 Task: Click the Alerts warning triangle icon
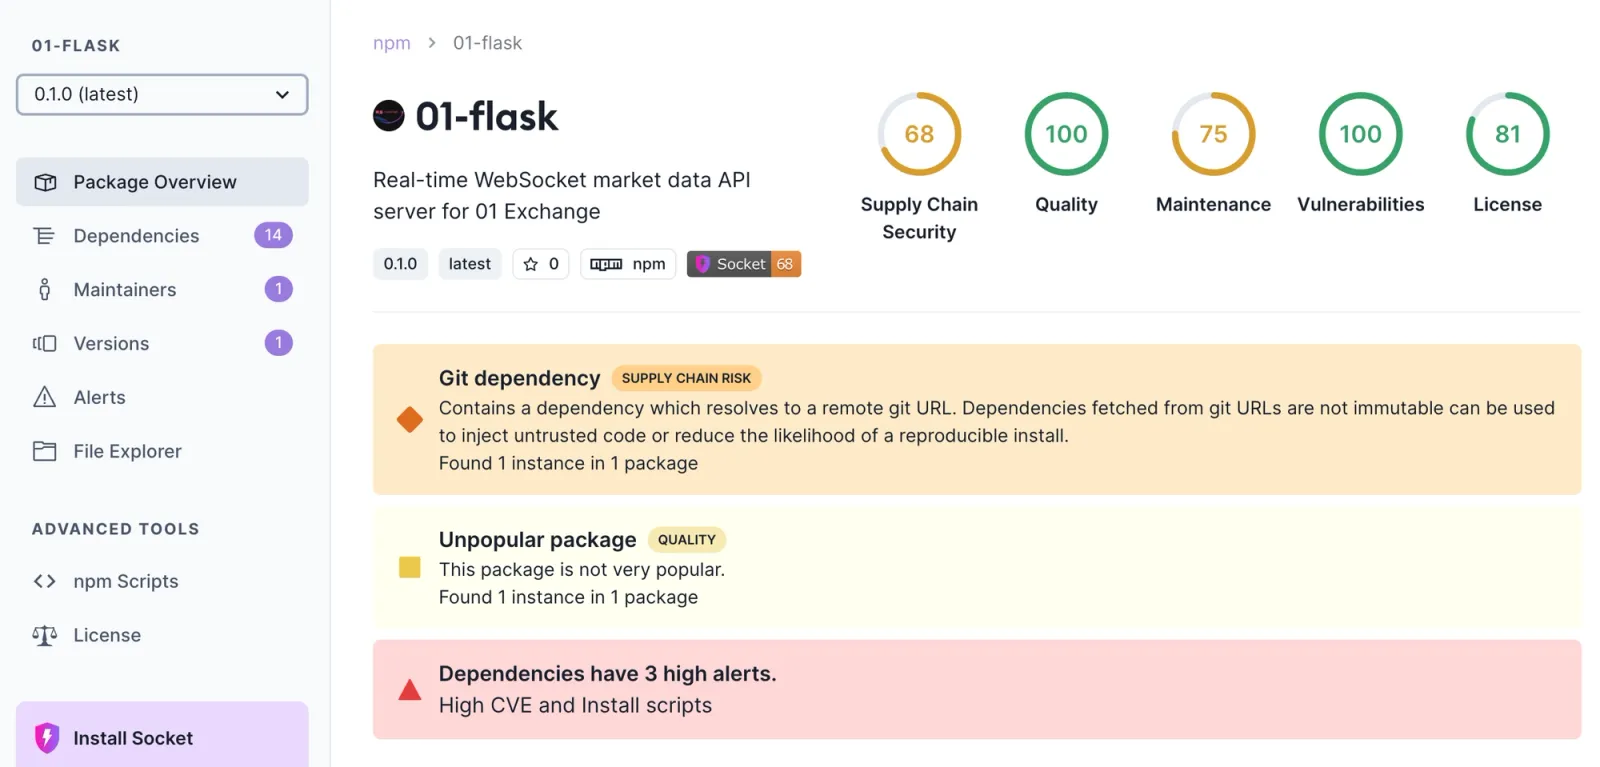tap(45, 397)
